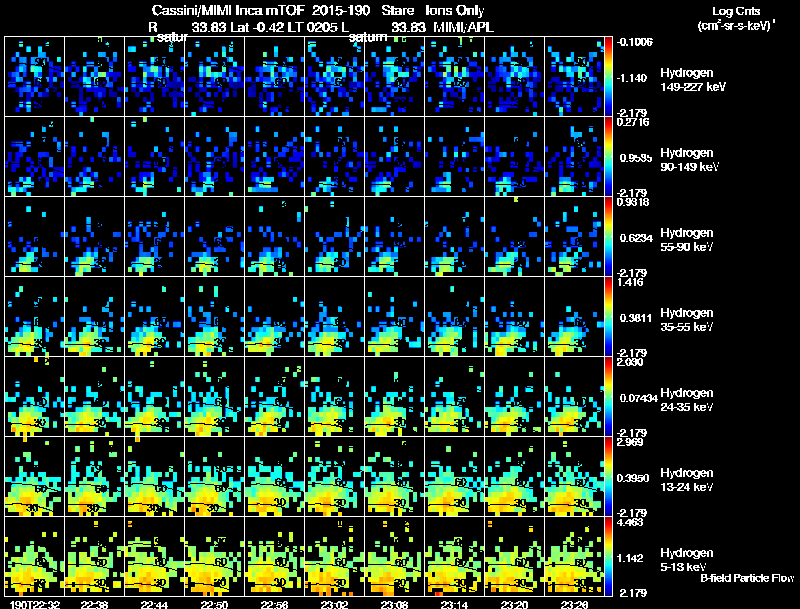Click the color bar for Hydrogen 55-90 keV
Screen dimensions: 800x609
(x=608, y=237)
